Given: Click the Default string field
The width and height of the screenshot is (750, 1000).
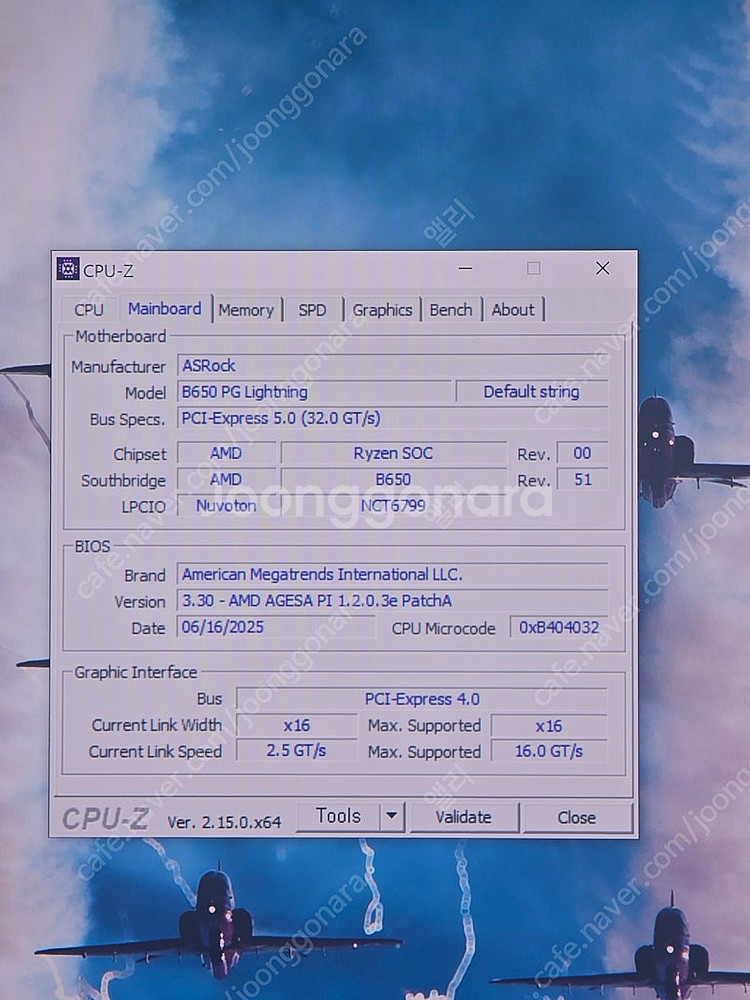Looking at the screenshot, I should (532, 392).
